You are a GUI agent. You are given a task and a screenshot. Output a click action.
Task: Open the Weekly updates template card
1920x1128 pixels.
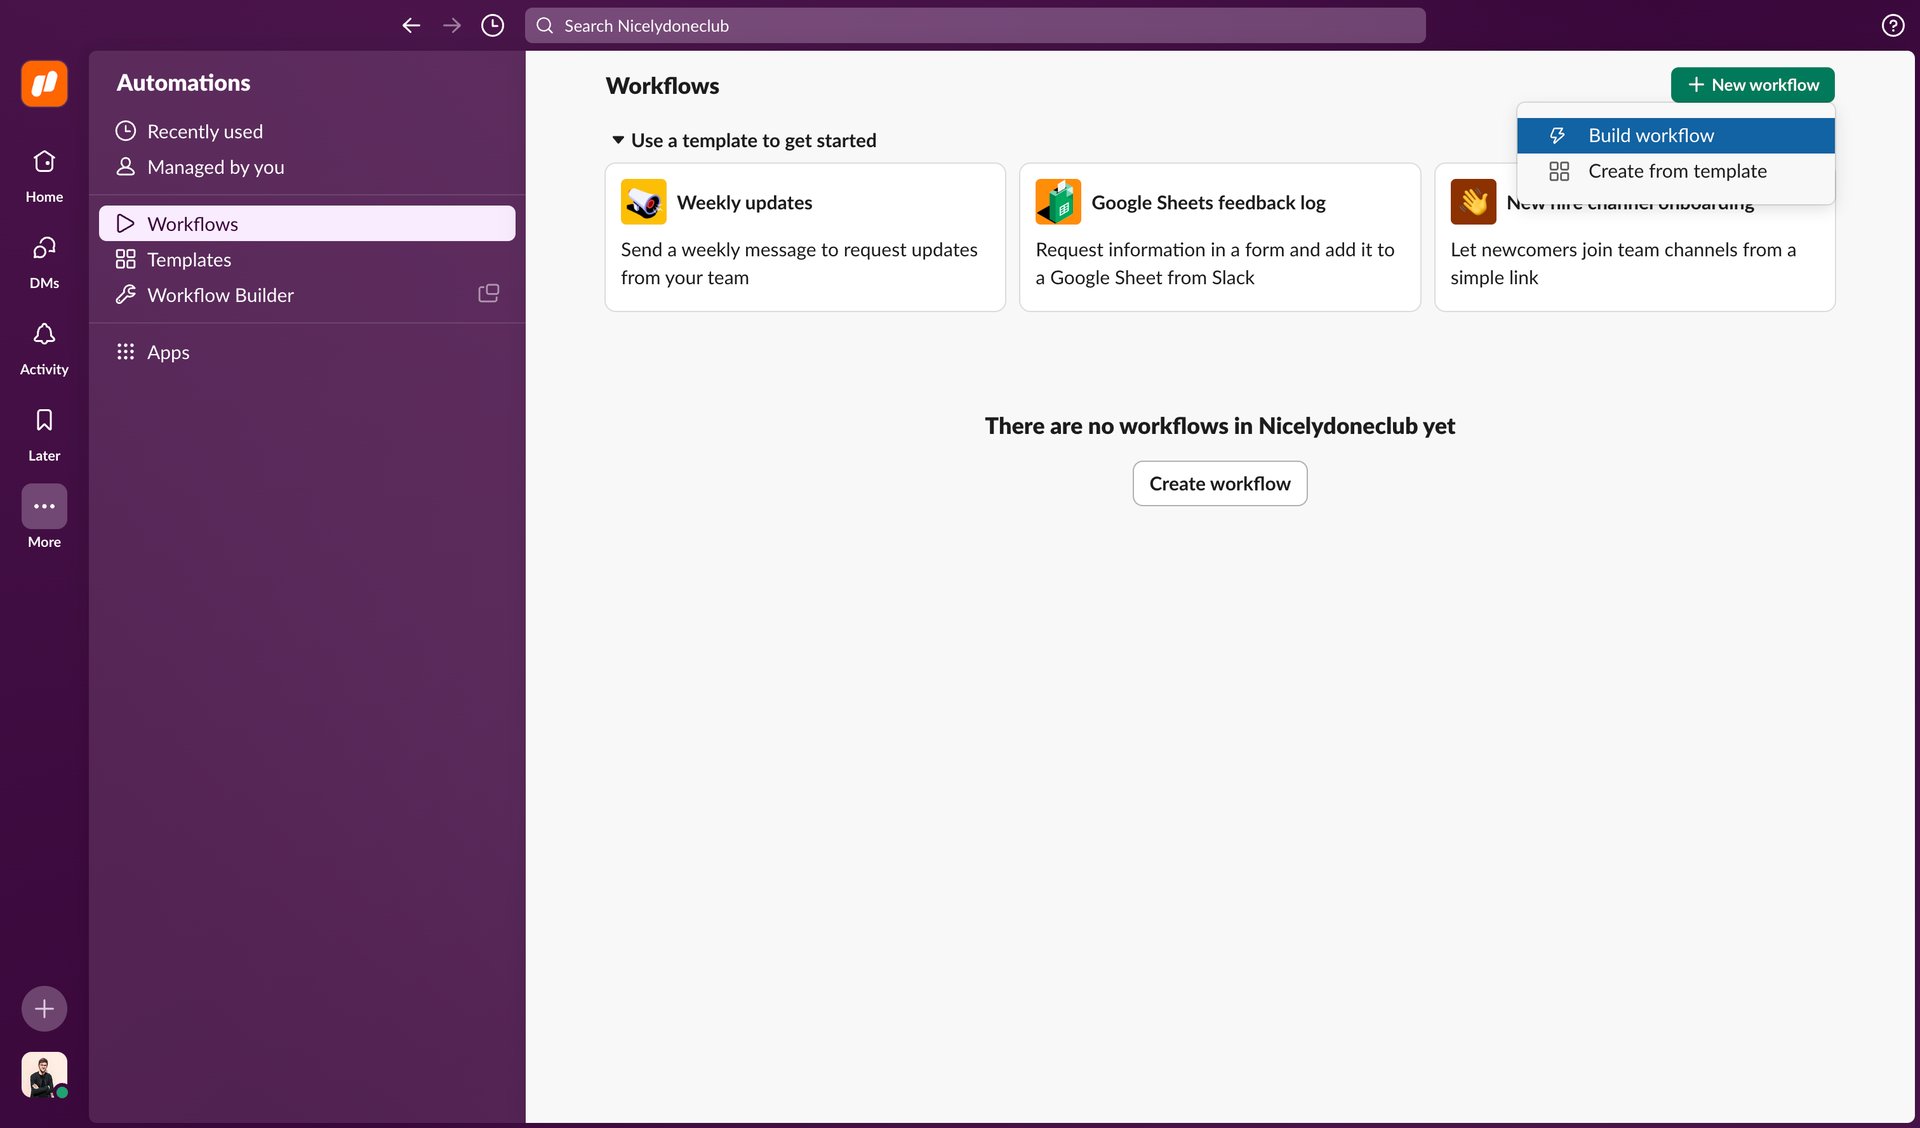click(x=804, y=237)
